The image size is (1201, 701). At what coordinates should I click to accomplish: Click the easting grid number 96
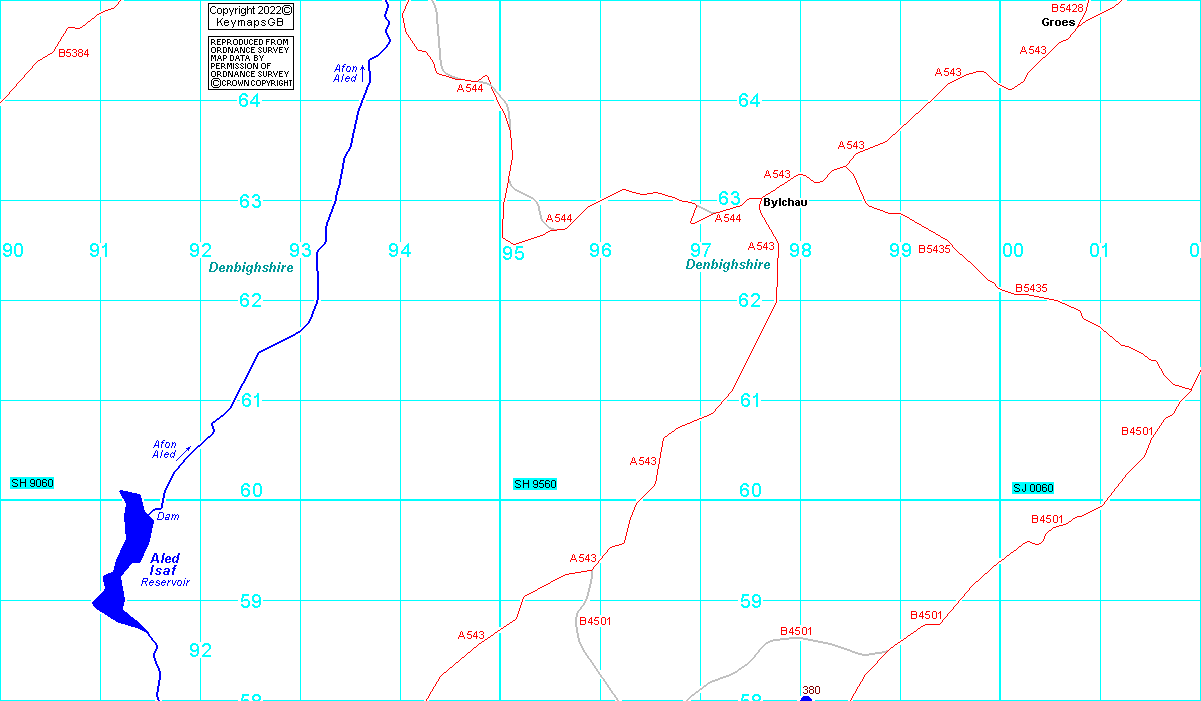[x=600, y=251]
